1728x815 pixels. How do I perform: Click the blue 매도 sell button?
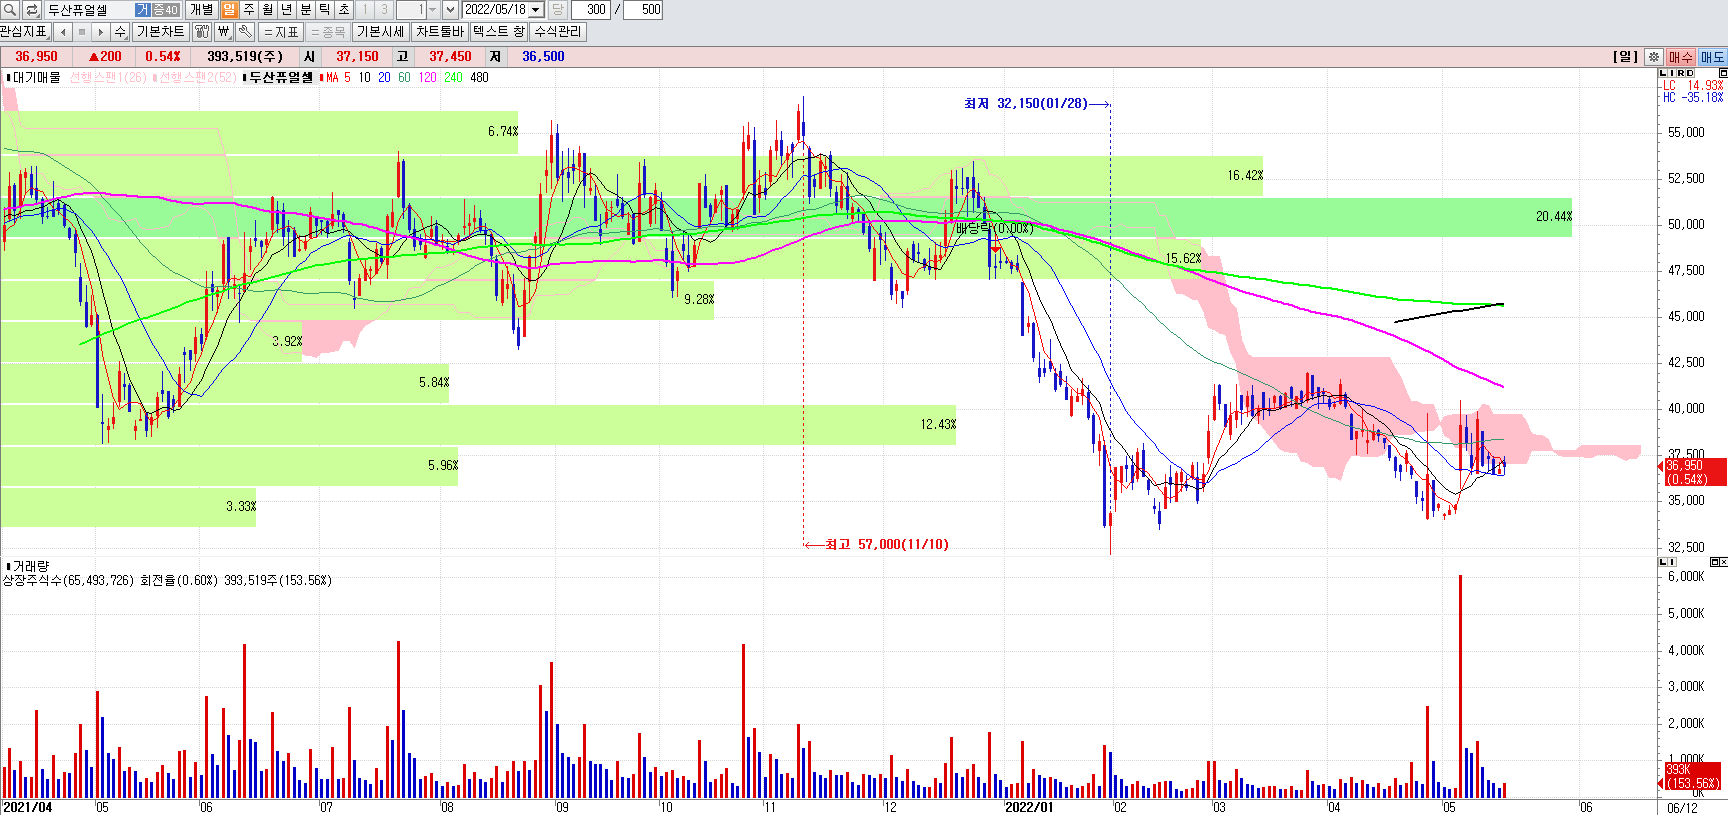[x=1713, y=57]
